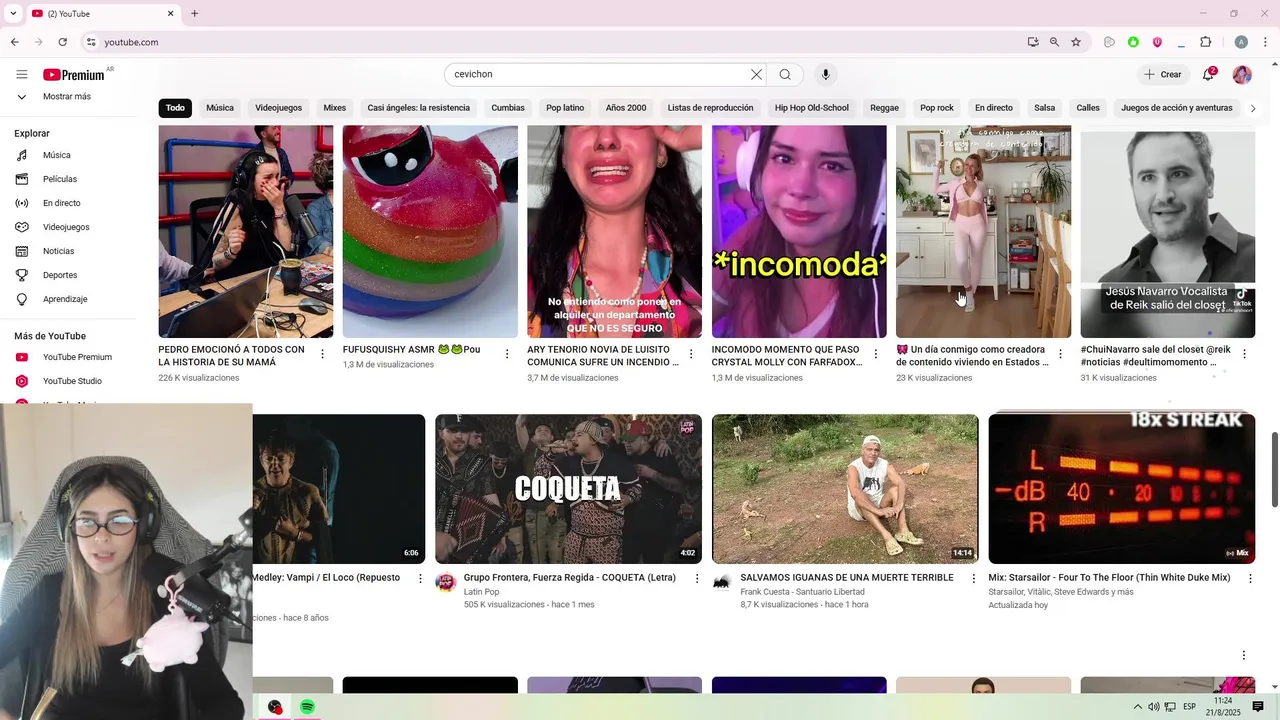
Task: Bookmark this page with star icon
Action: coord(1076,42)
